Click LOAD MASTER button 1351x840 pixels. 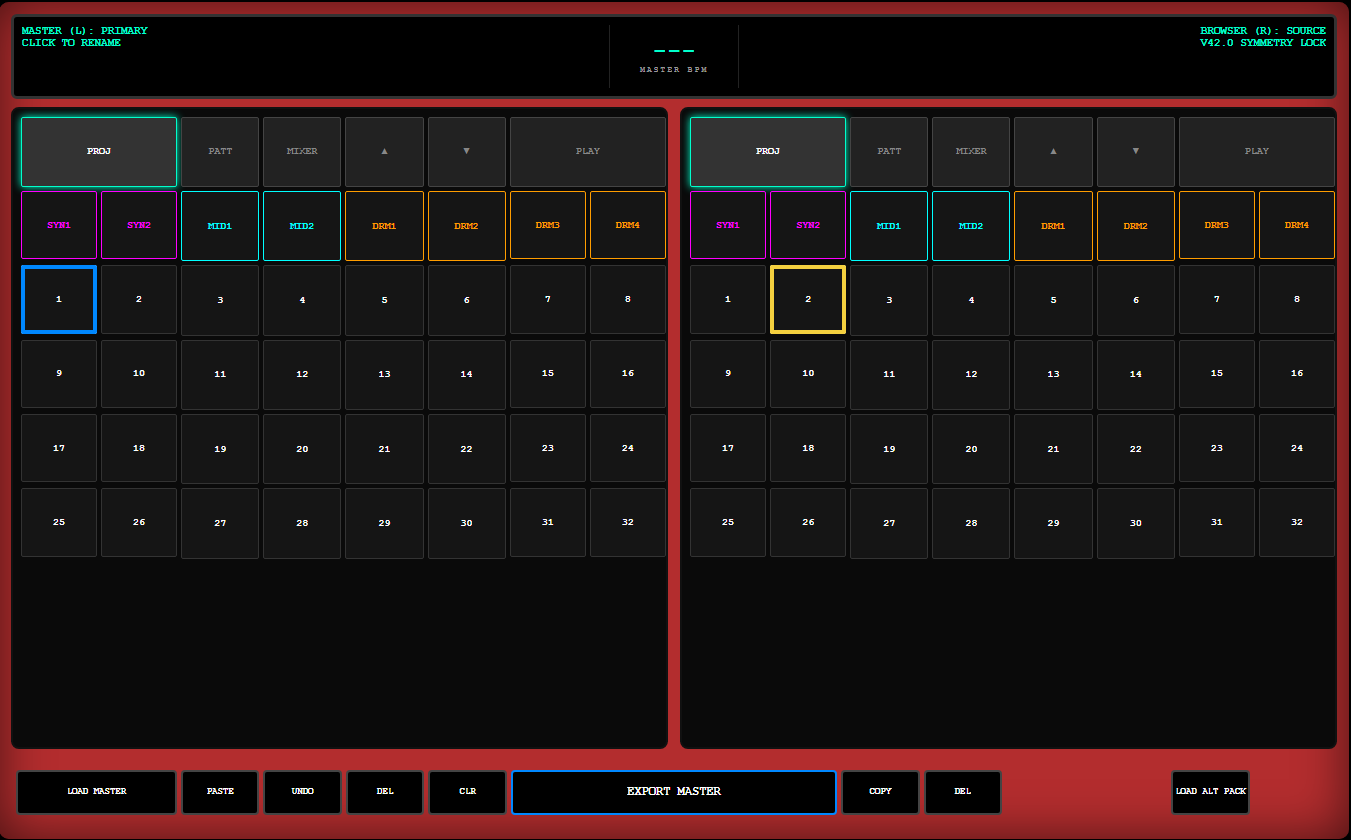(97, 792)
